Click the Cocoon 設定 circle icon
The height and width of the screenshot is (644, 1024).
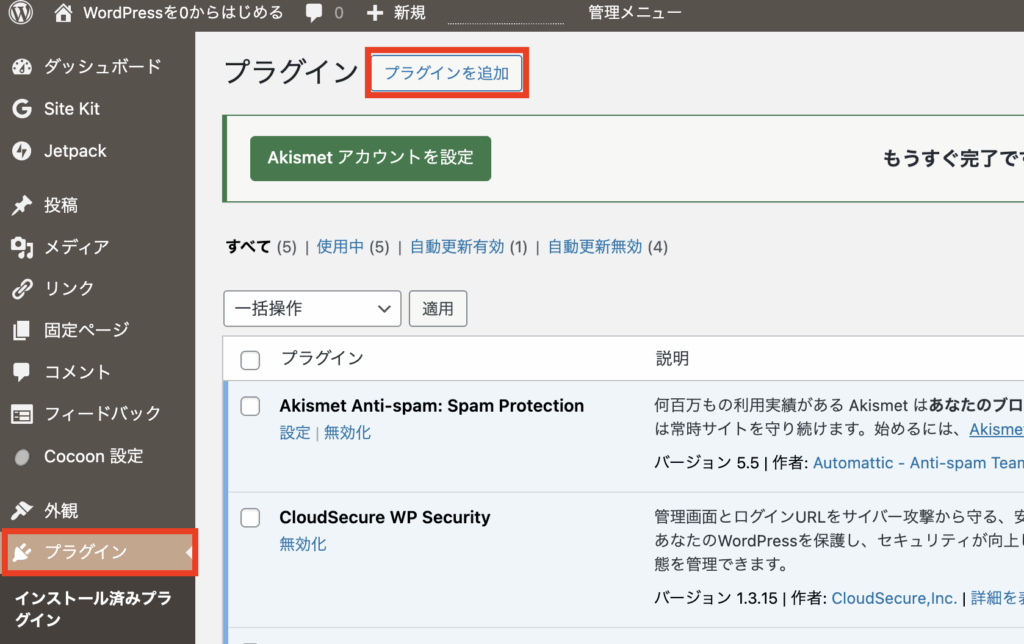(22, 457)
